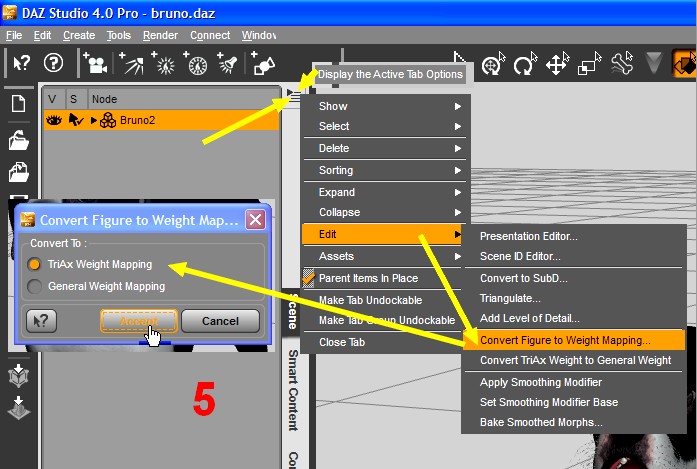Click the New File icon in sidebar
The image size is (697, 469).
point(18,104)
